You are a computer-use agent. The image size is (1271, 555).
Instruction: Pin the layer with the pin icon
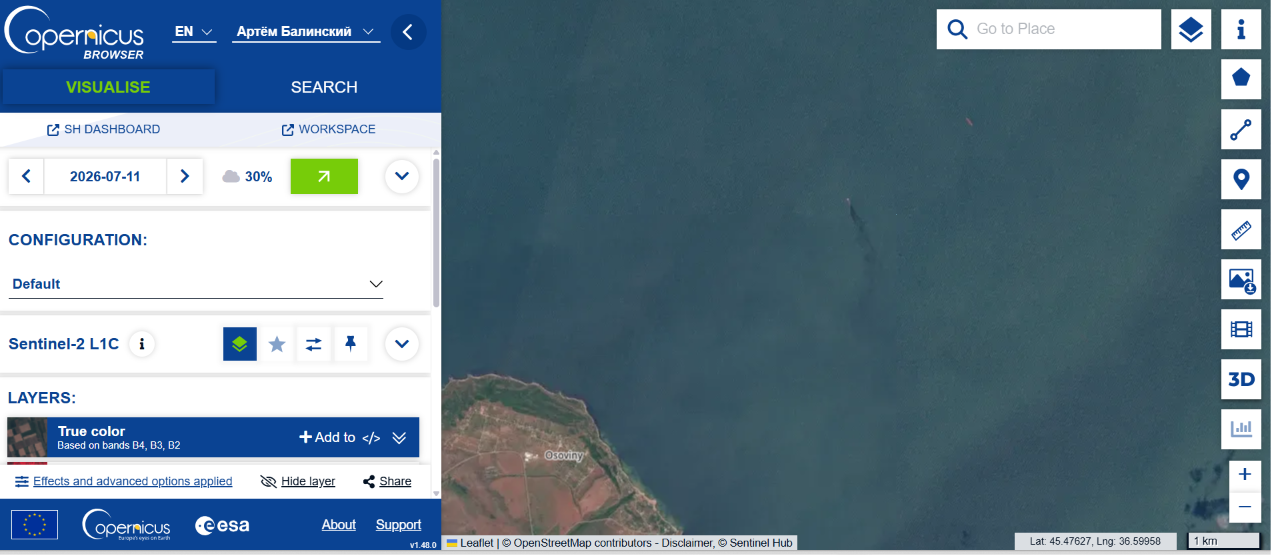coord(350,344)
